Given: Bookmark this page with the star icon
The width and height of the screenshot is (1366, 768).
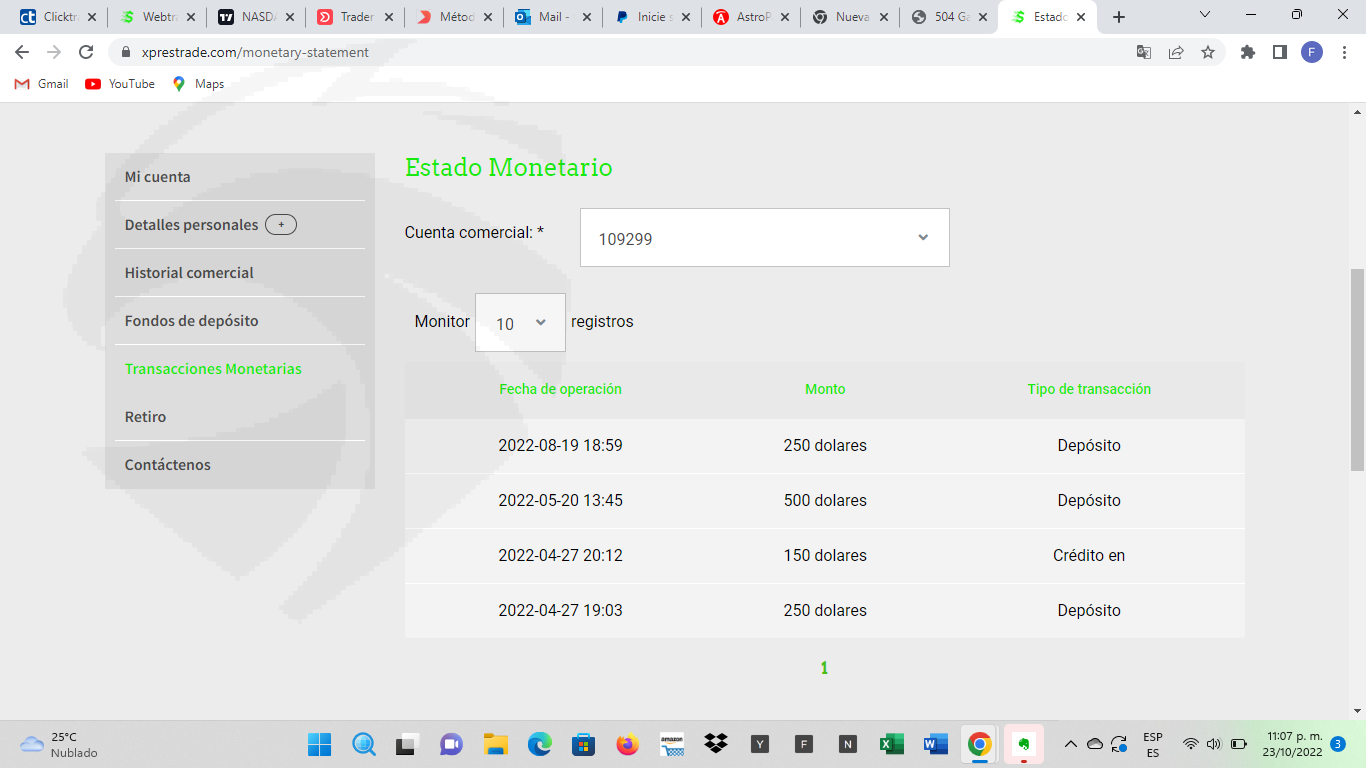Looking at the screenshot, I should click(1208, 52).
